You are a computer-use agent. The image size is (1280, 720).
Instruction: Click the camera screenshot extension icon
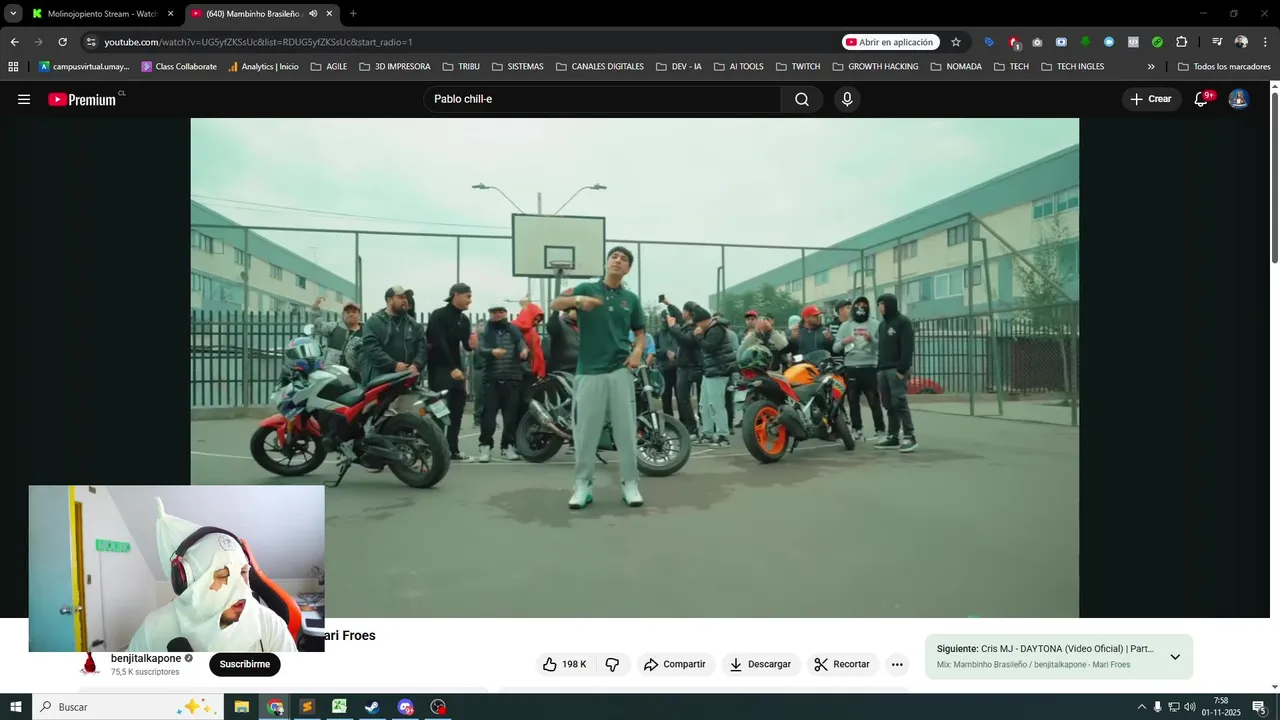coord(1037,42)
